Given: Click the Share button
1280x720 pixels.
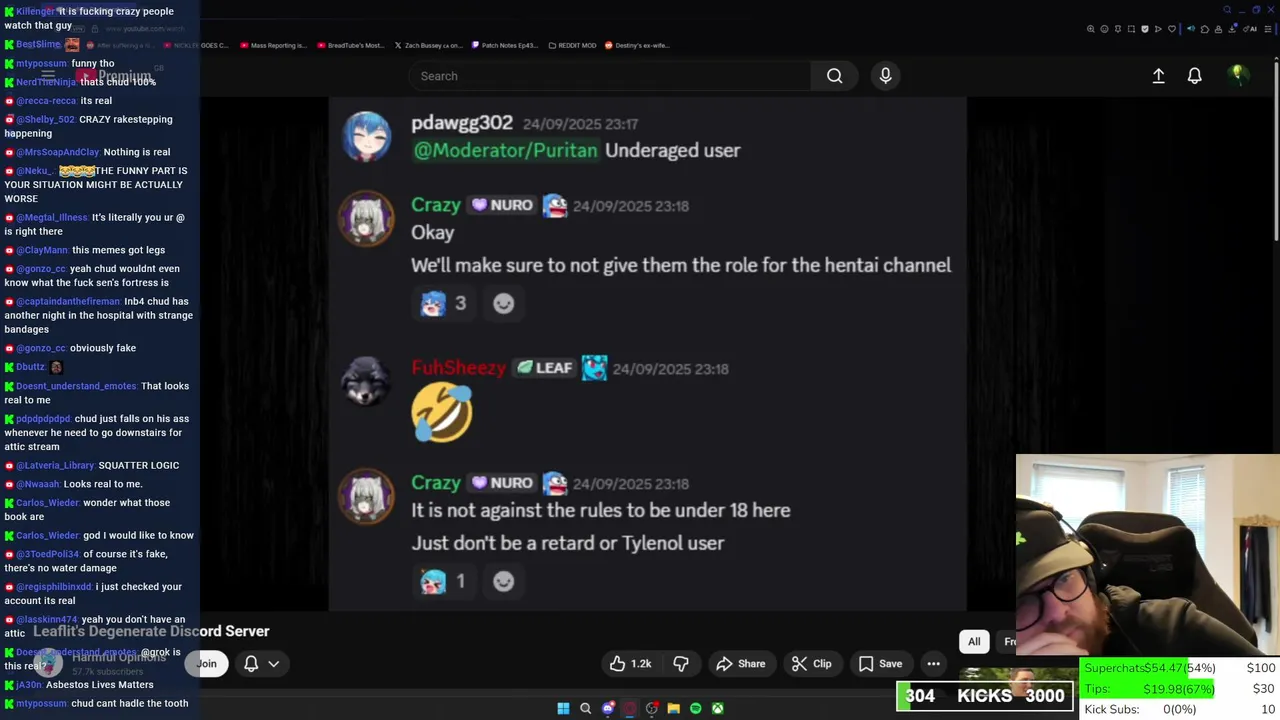Looking at the screenshot, I should pyautogui.click(x=740, y=664).
